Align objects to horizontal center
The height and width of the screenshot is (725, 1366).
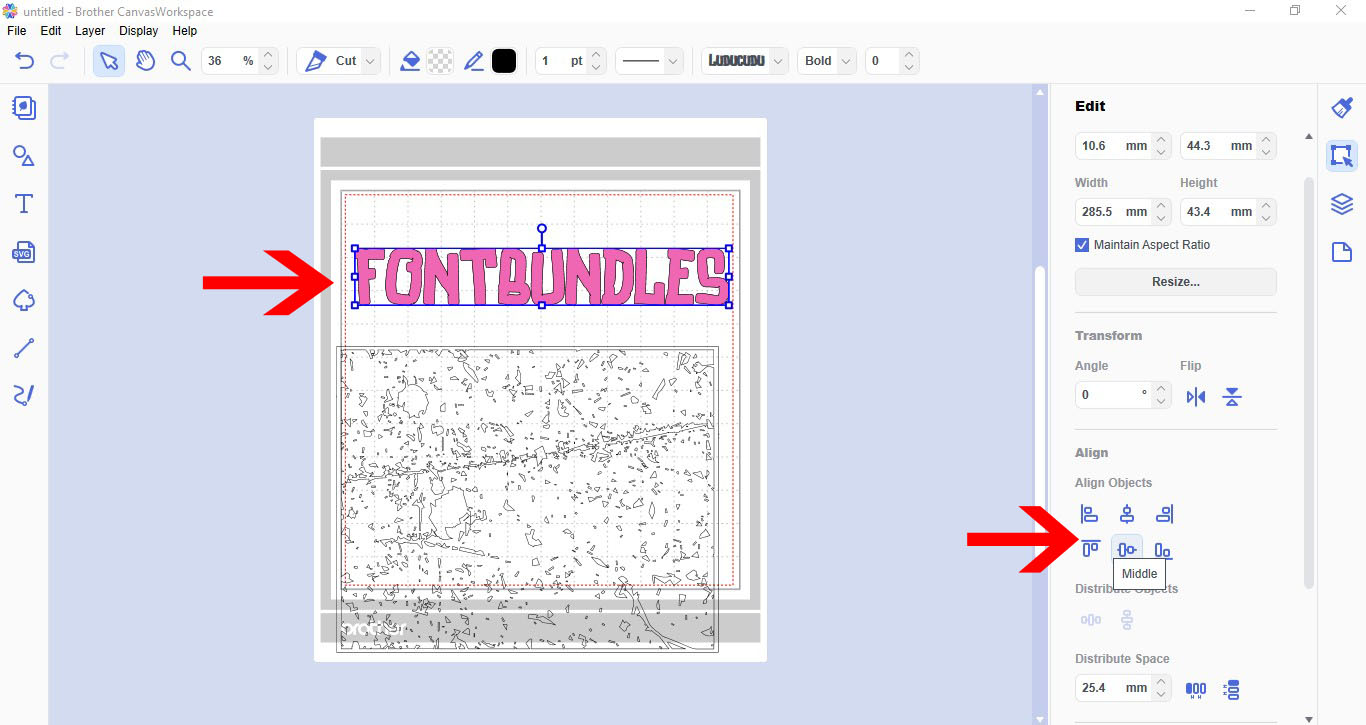(1127, 514)
